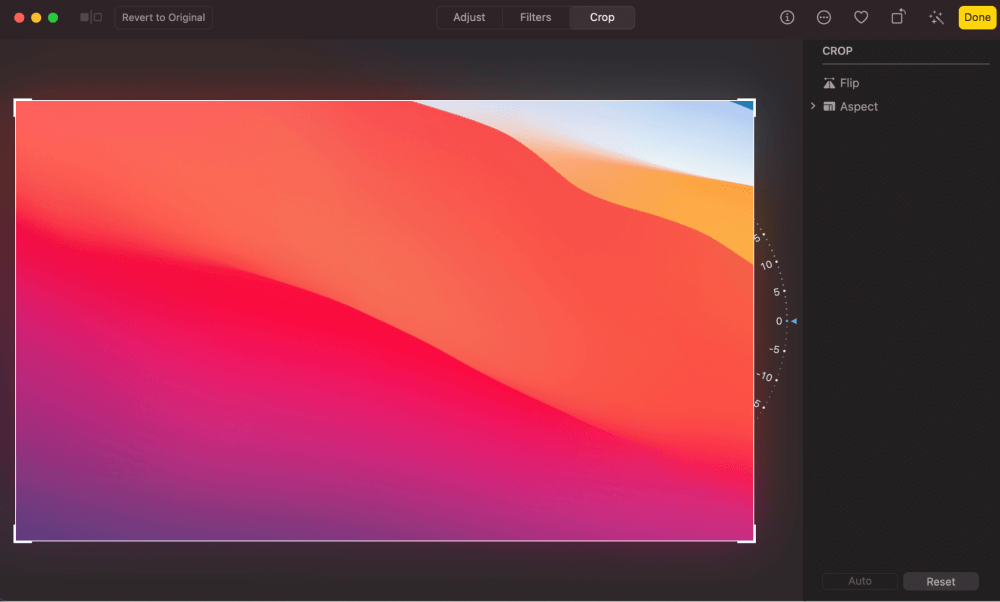The image size is (1000, 602).
Task: Apply Auto Enhance with the magic wand
Action: 936,17
